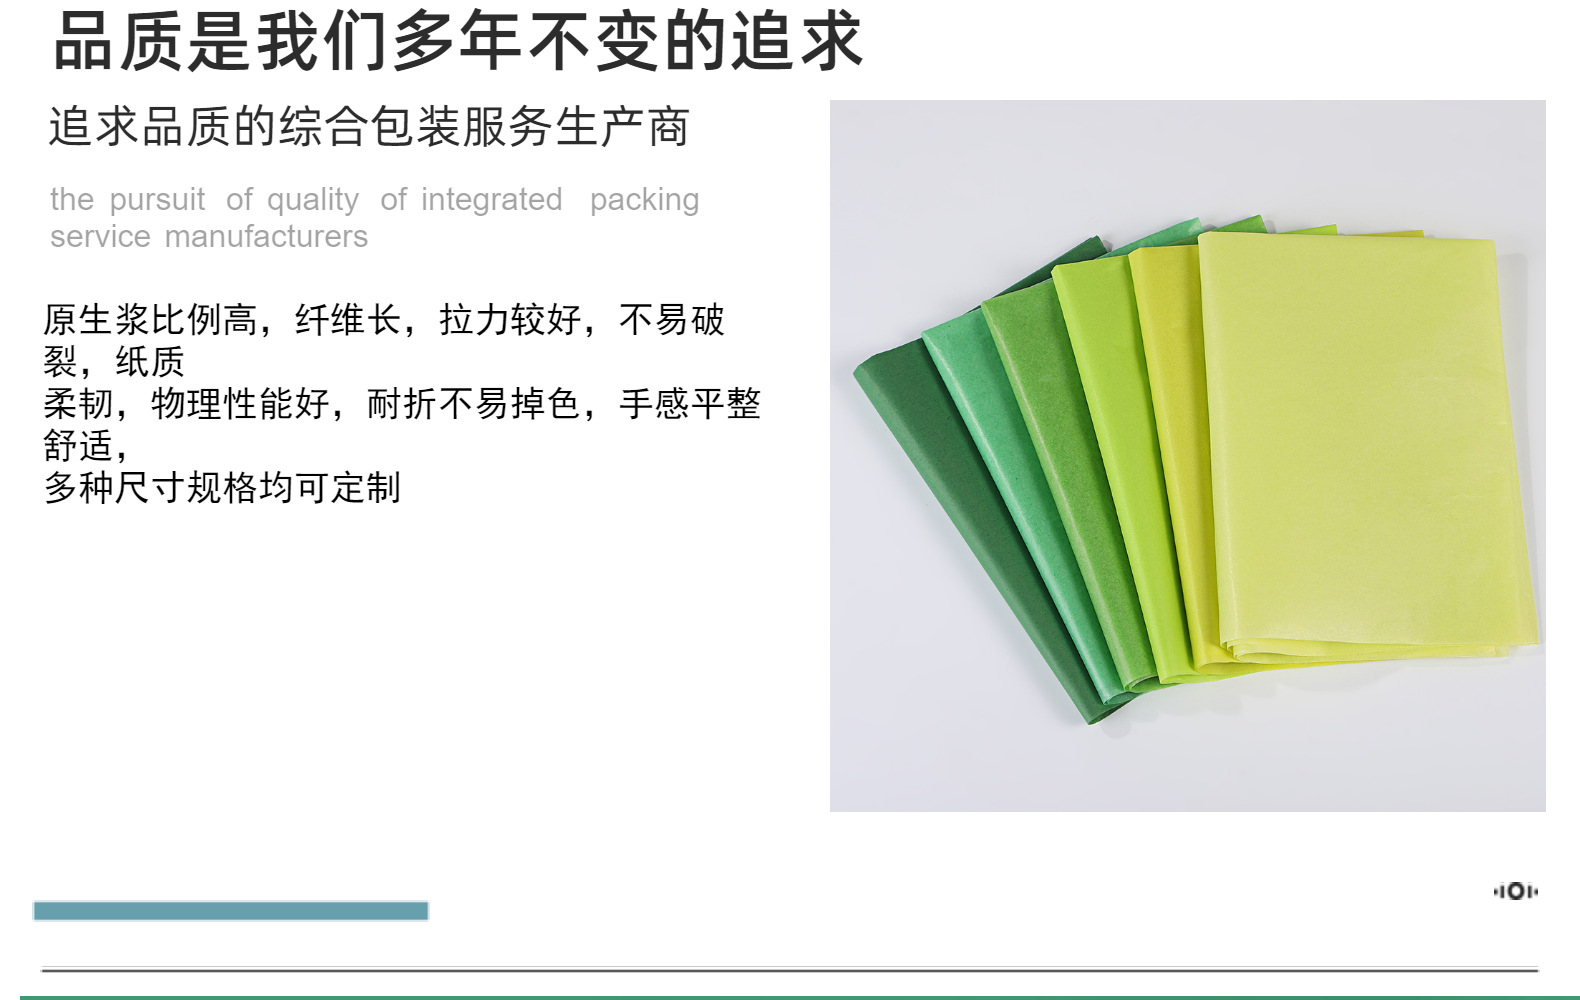The width and height of the screenshot is (1580, 1000).
Task: Open the green tissue paper product photo
Action: pos(1187,455)
